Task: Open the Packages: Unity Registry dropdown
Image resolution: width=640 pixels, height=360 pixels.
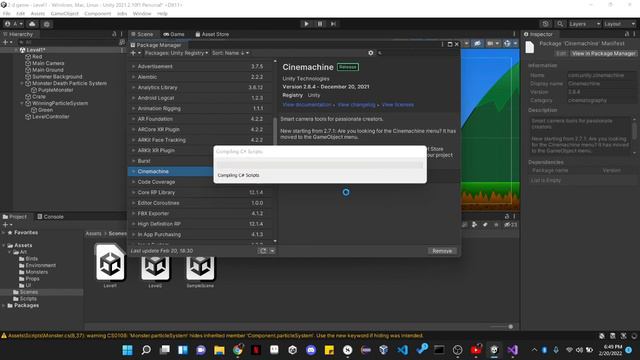Action: point(176,53)
